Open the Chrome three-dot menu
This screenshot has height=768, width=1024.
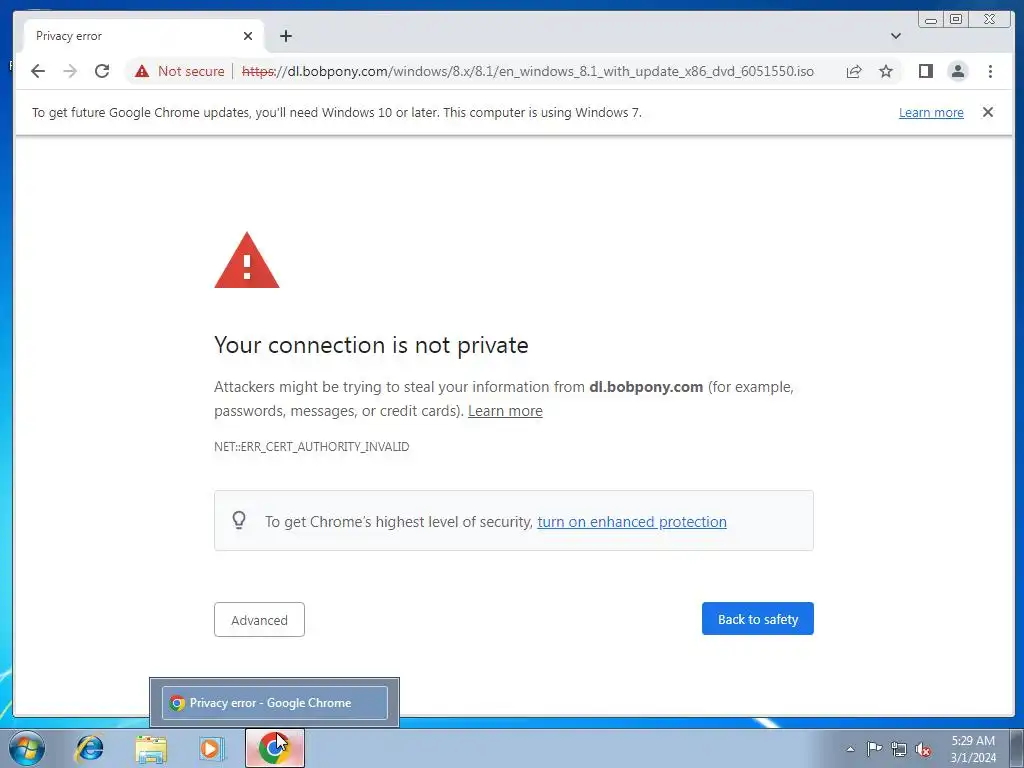[990, 71]
